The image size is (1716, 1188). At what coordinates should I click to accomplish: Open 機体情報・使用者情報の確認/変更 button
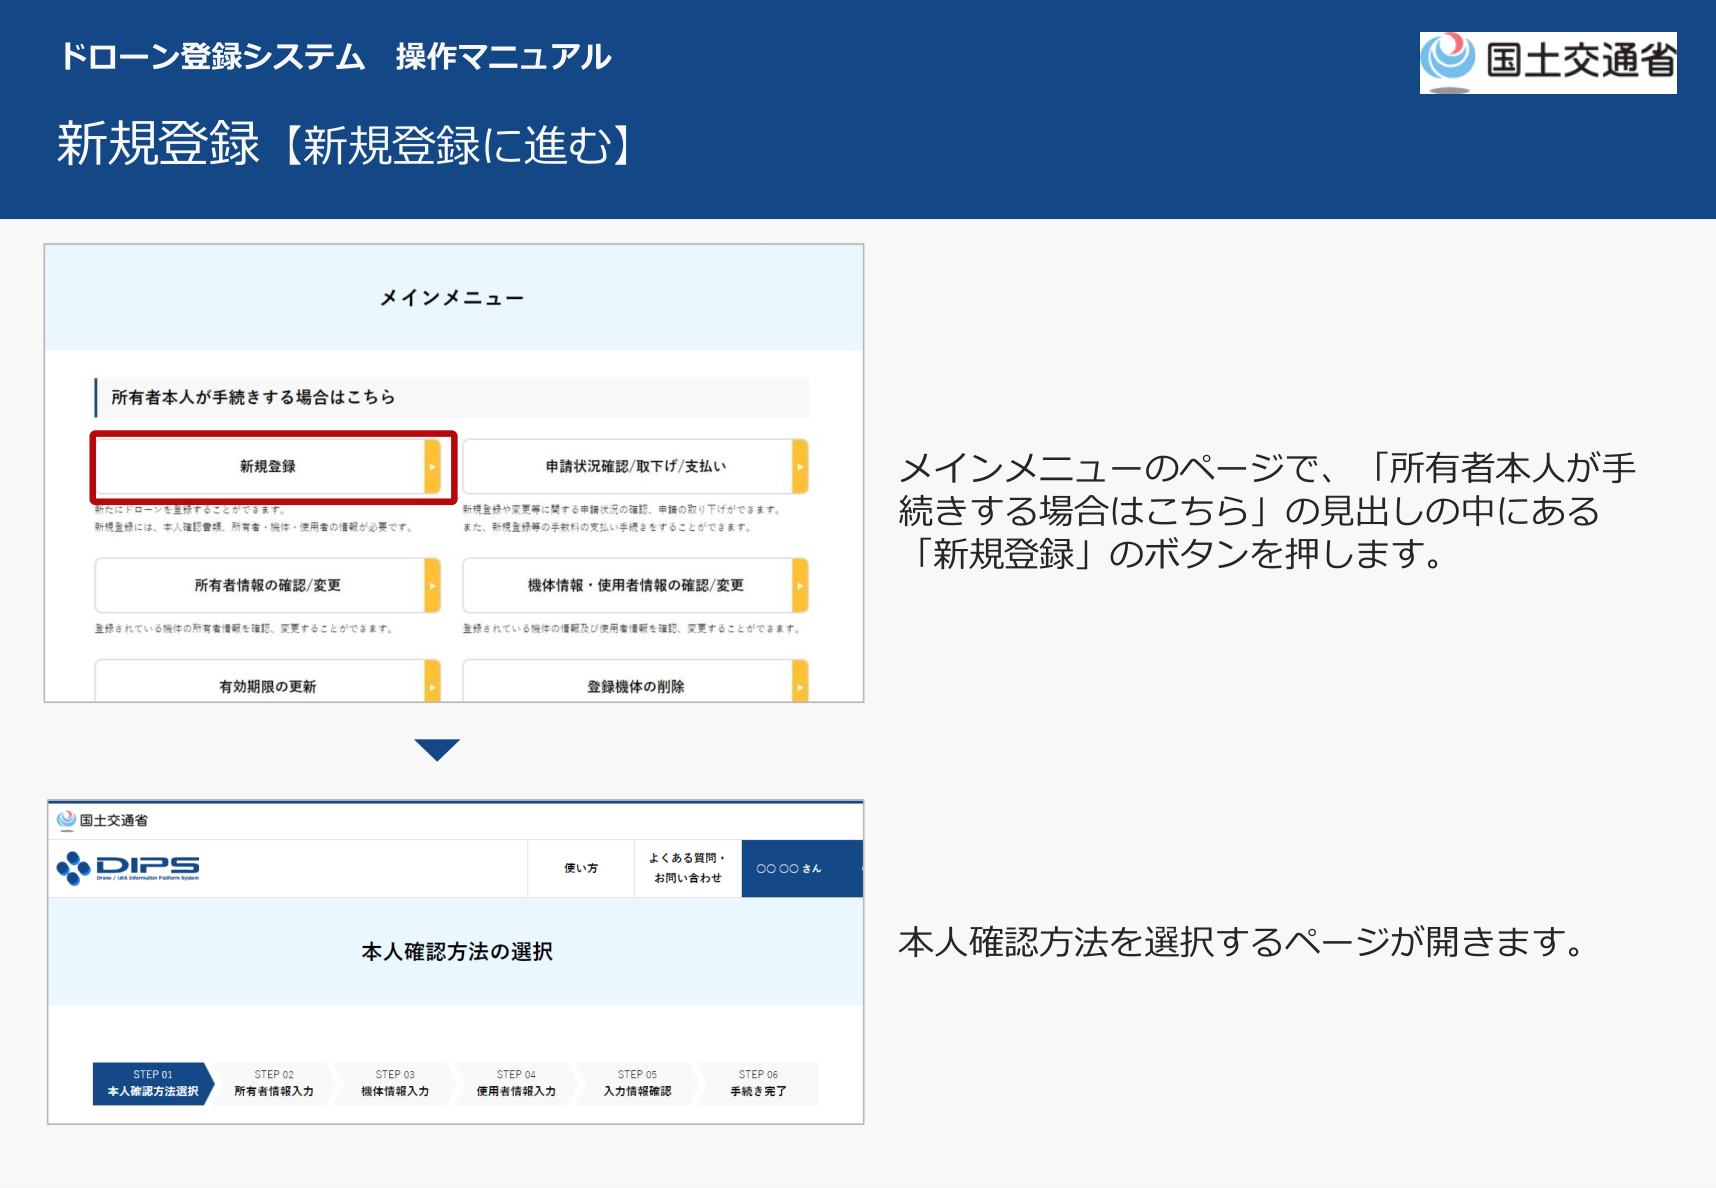click(635, 585)
